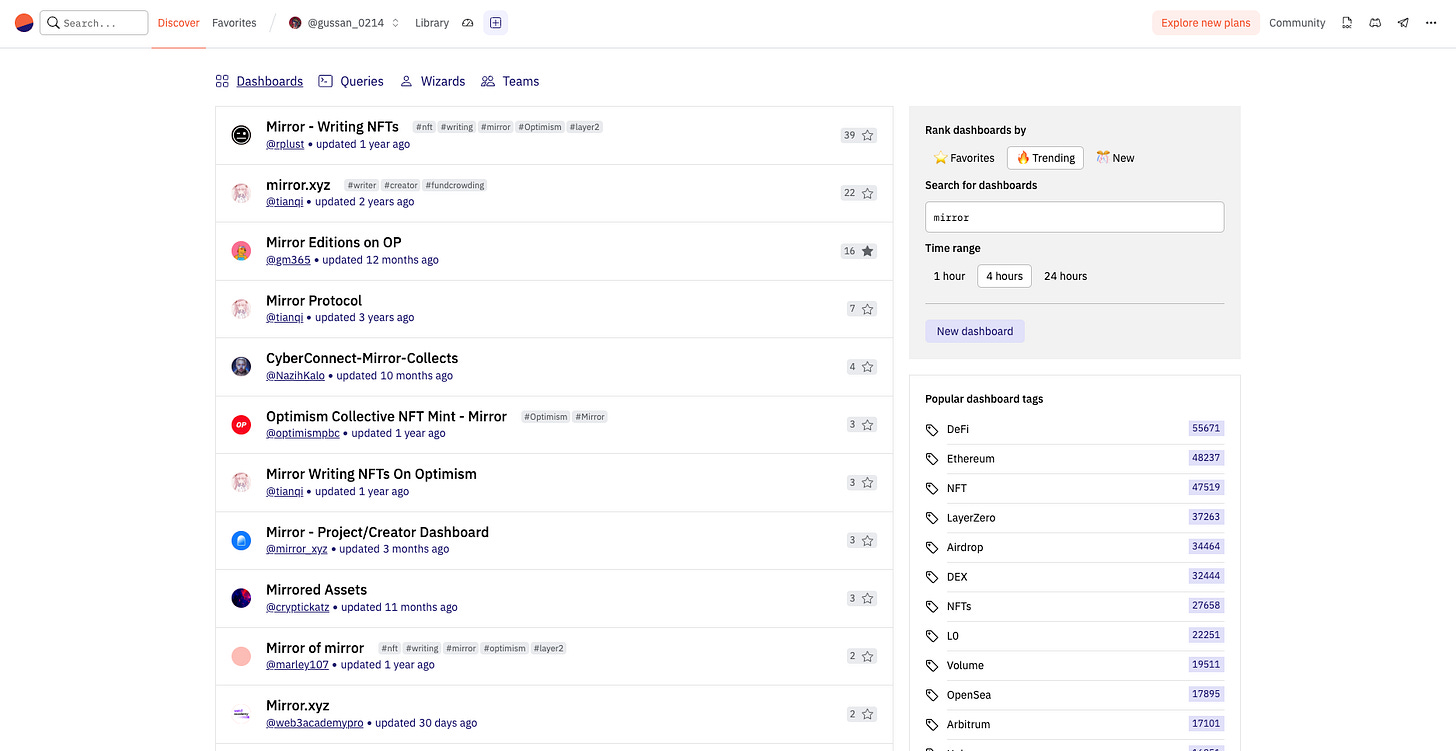Unstar the Mirror Editions on OP dashboard
This screenshot has height=751, width=1456.
point(868,251)
